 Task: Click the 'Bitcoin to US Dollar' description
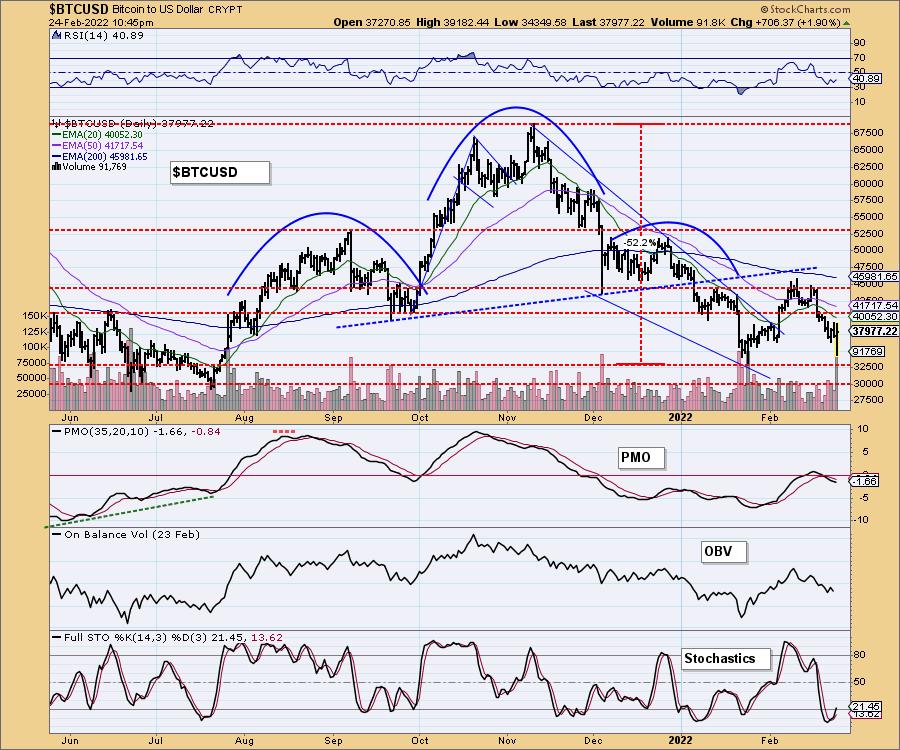click(x=157, y=10)
